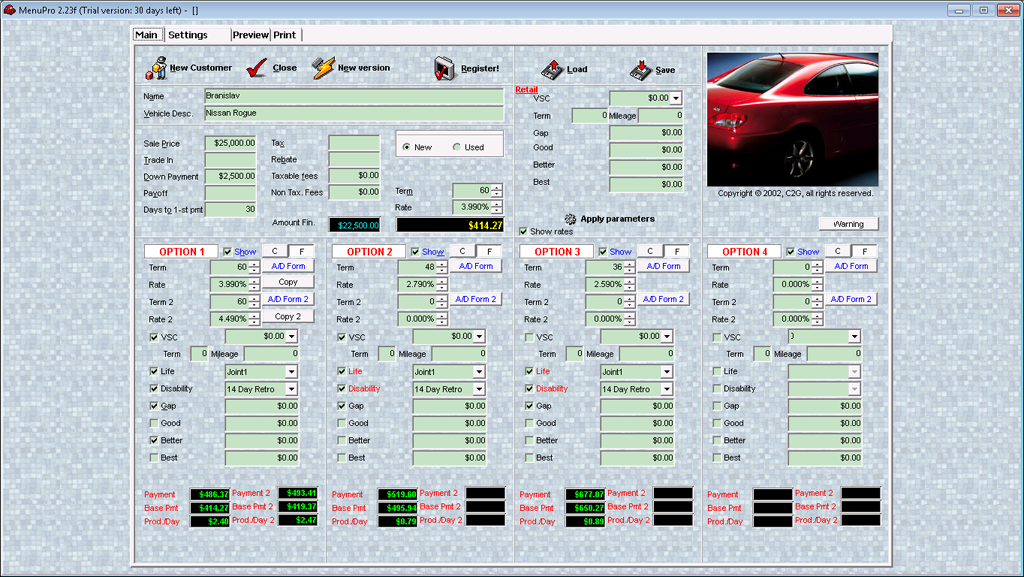Viewport: 1024px width, 577px height.
Task: Open the Register! icon
Action: point(445,68)
